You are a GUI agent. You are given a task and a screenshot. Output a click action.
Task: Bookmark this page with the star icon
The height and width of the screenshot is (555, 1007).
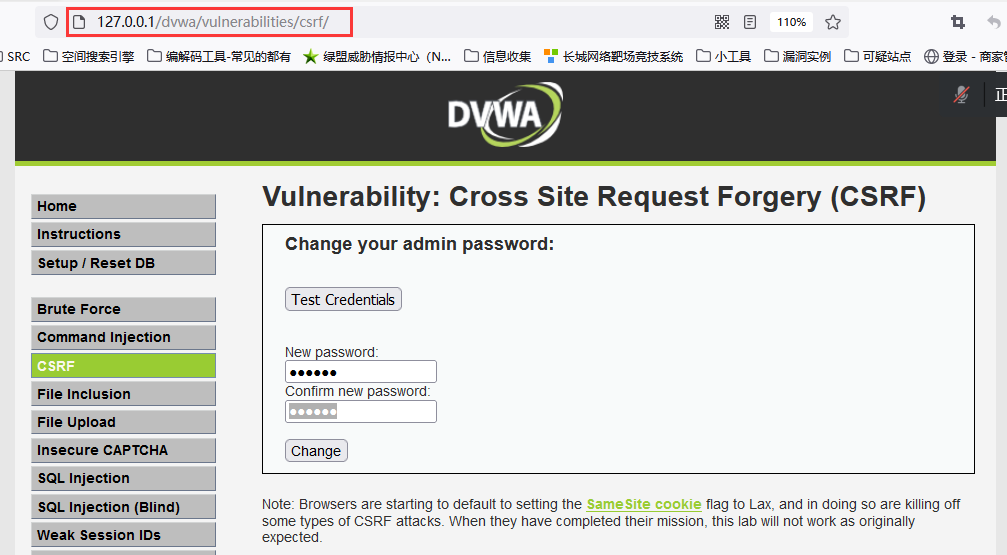833,22
